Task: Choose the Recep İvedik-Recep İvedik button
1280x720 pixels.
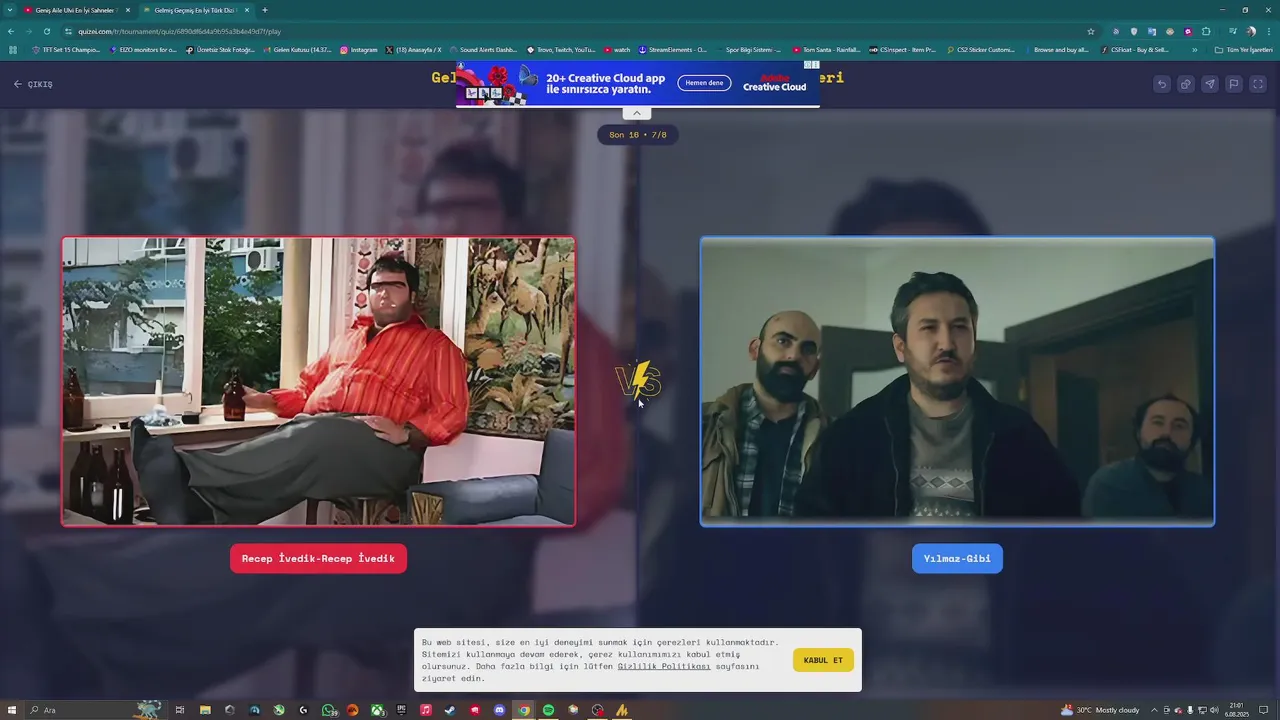Action: 318,558
